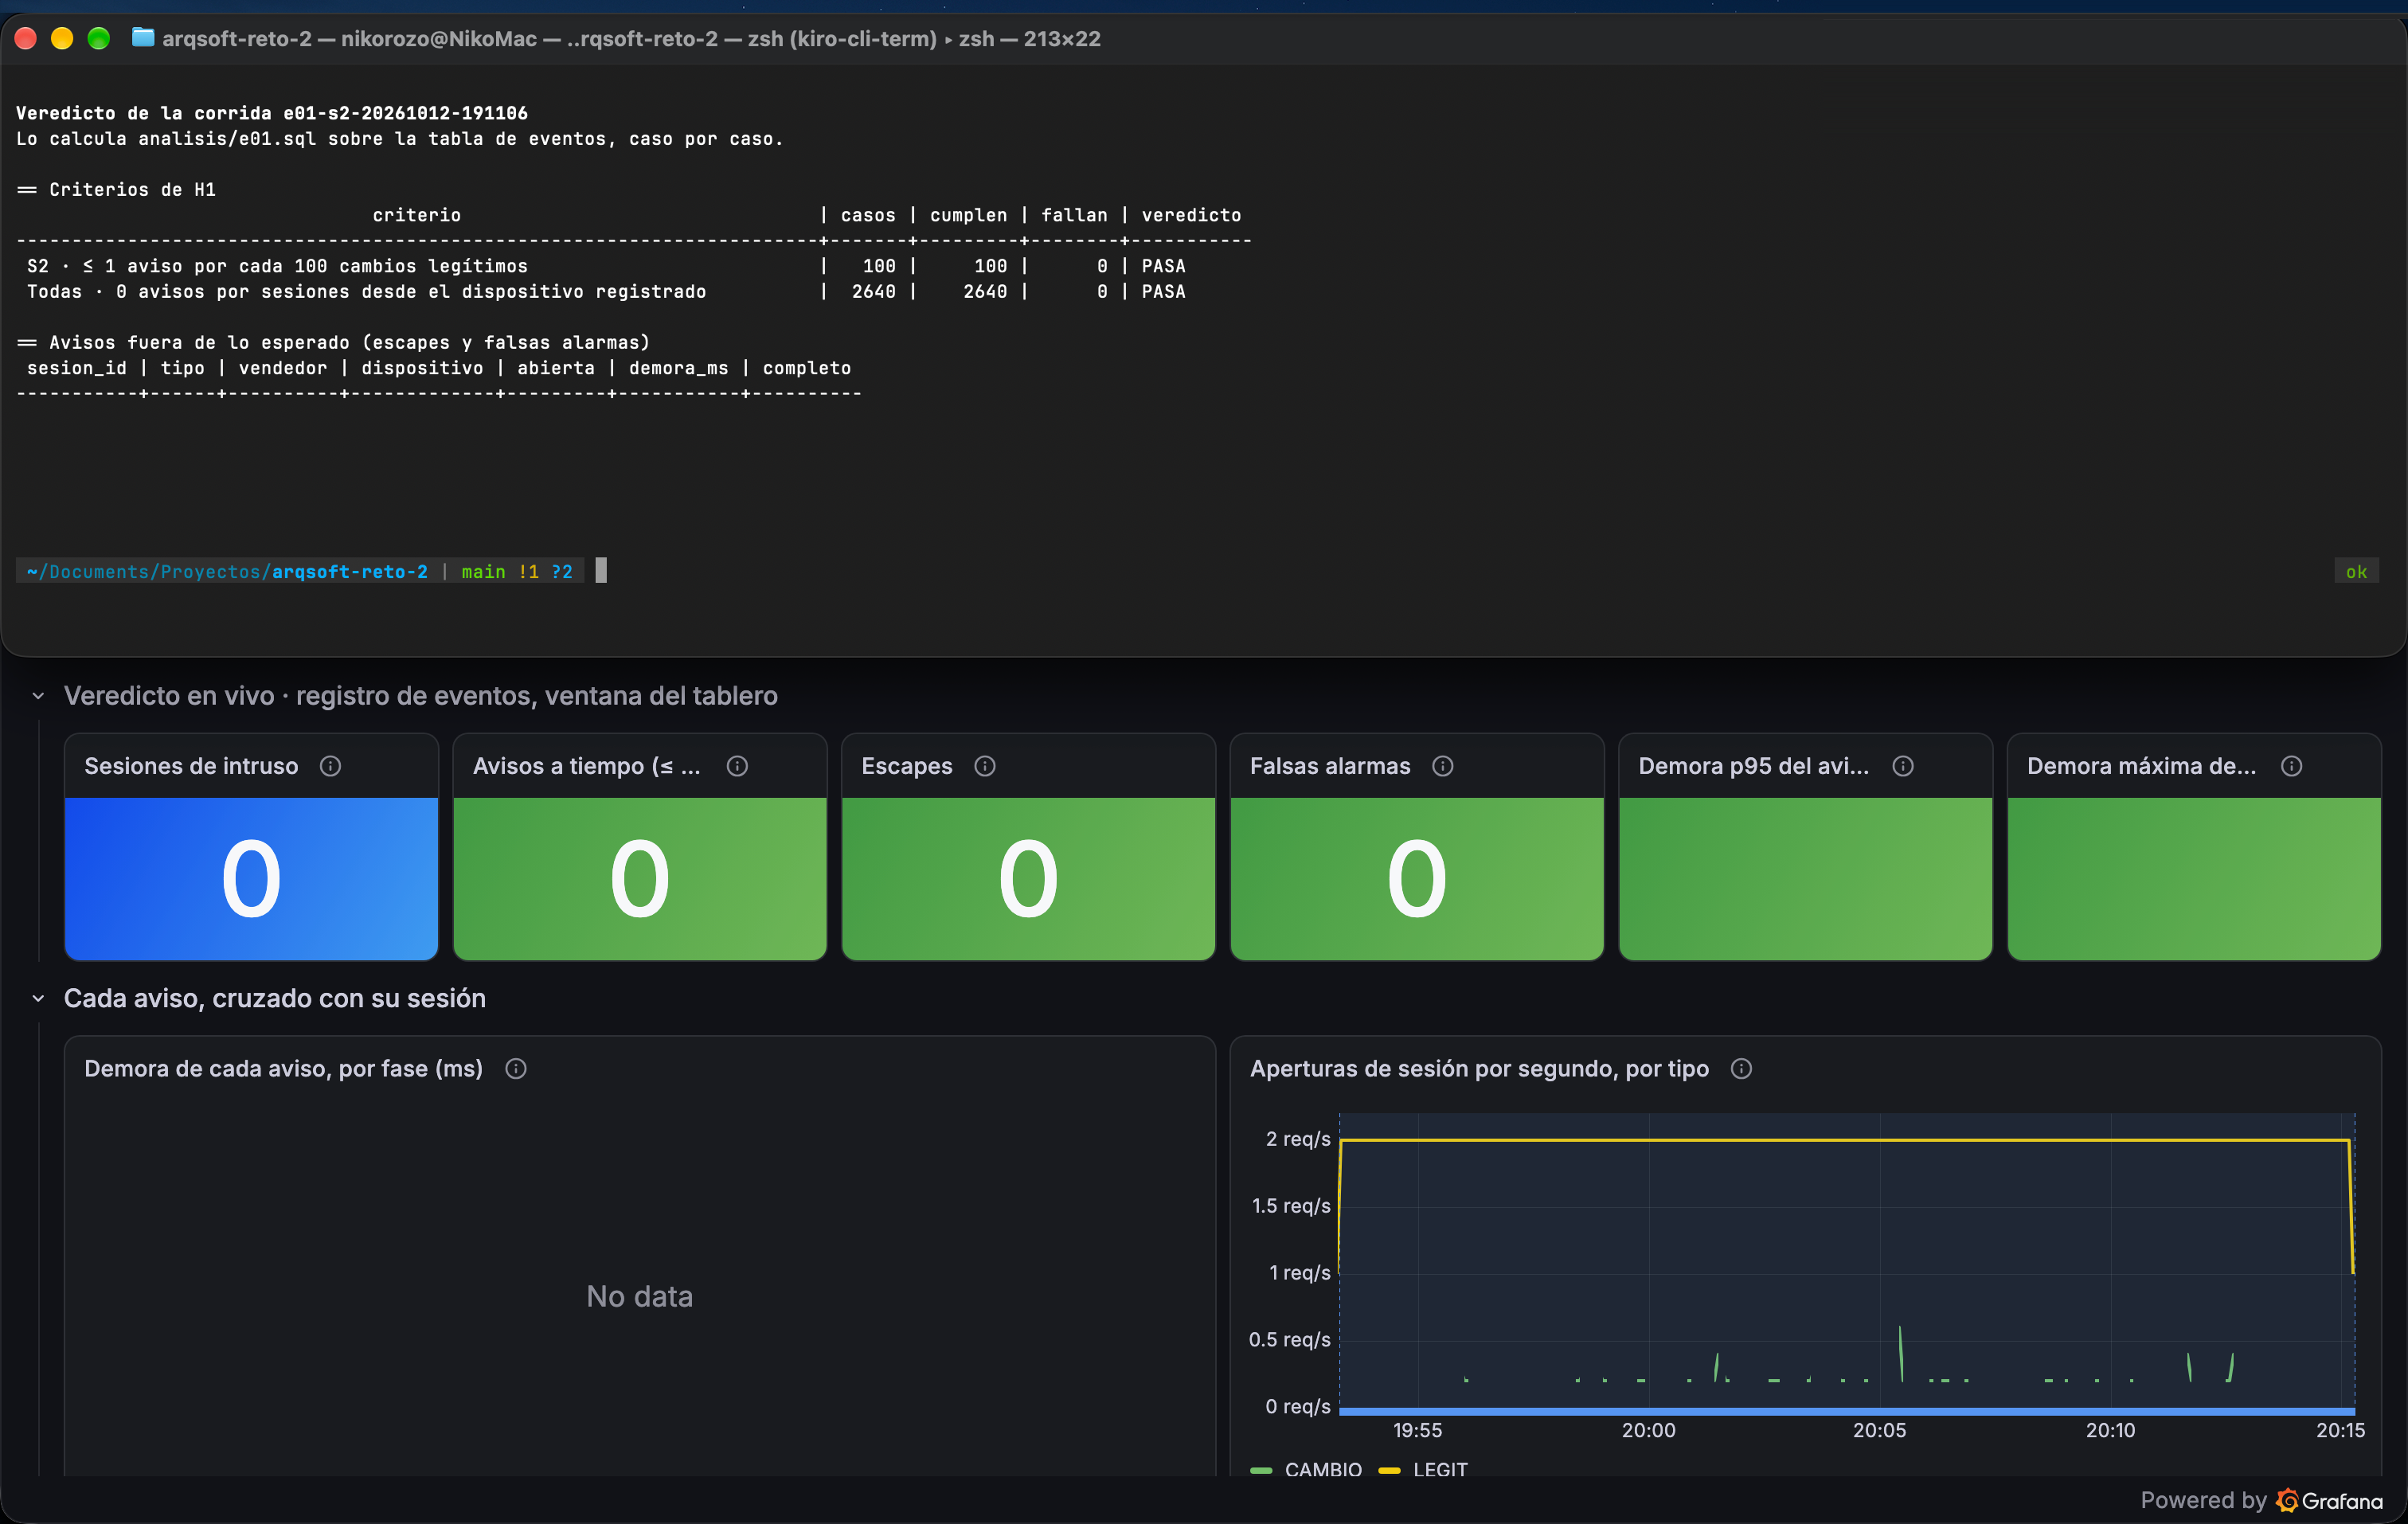Click info icon on Aperturas de sesión panel
This screenshot has width=2408, height=1524.
pyautogui.click(x=1741, y=1069)
